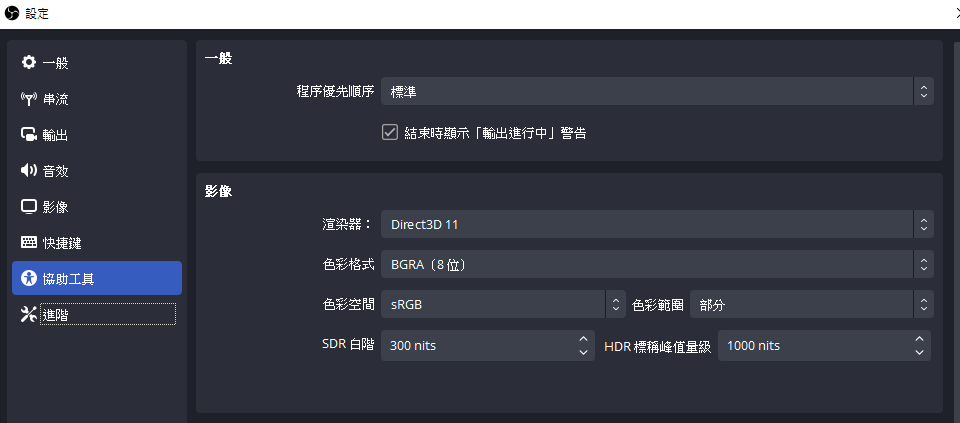Select the 影像 monitor icon
This screenshot has width=960, height=423.
29,207
